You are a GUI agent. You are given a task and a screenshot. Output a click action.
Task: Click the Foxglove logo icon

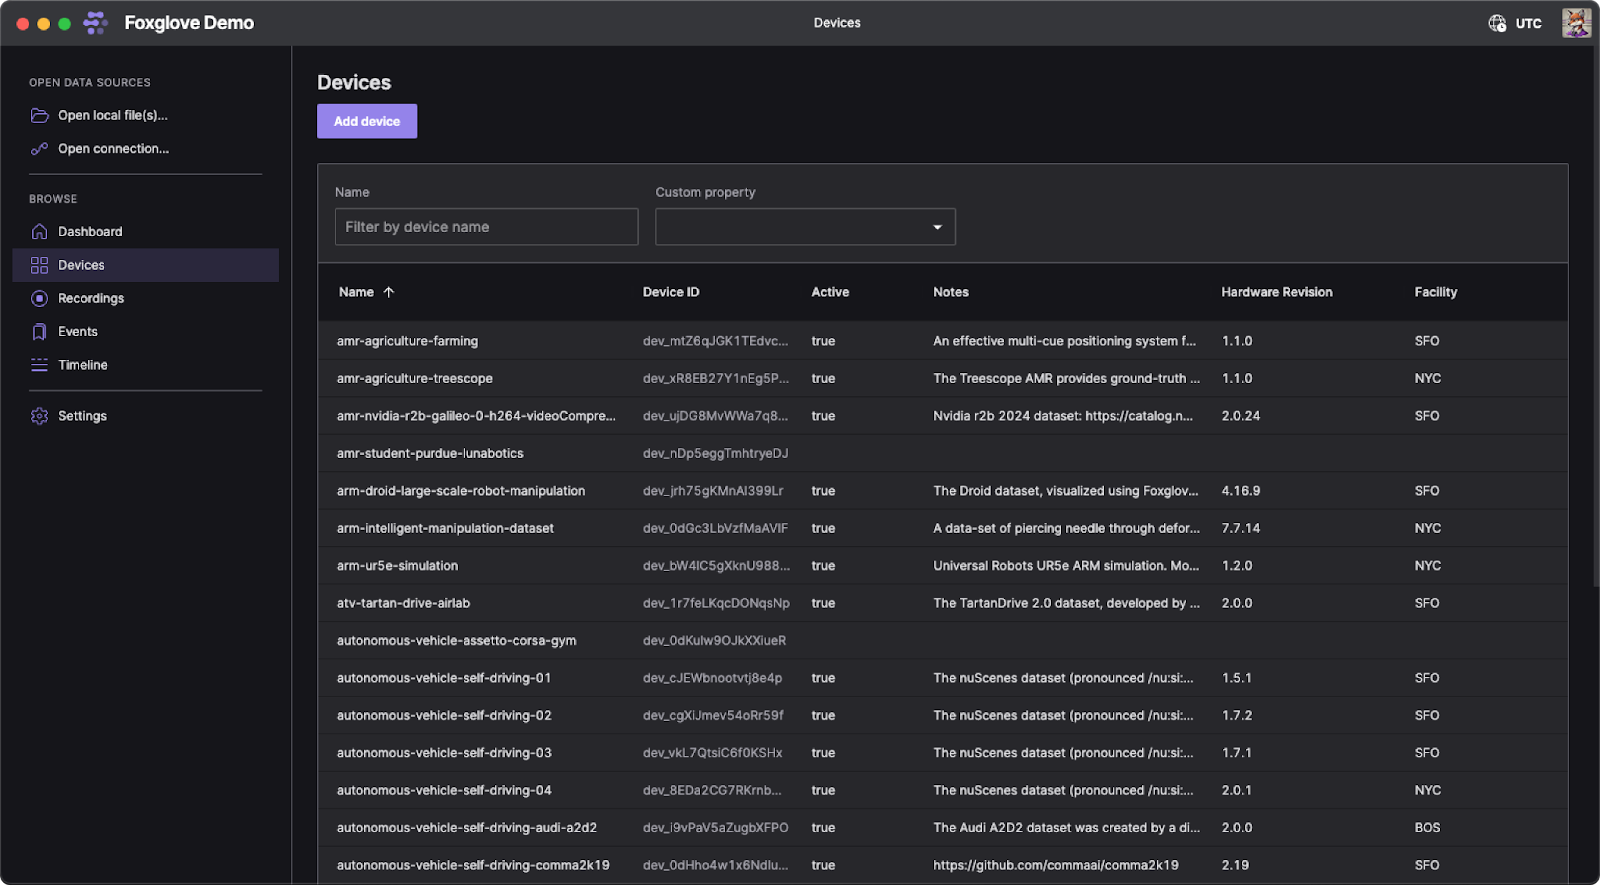95,23
